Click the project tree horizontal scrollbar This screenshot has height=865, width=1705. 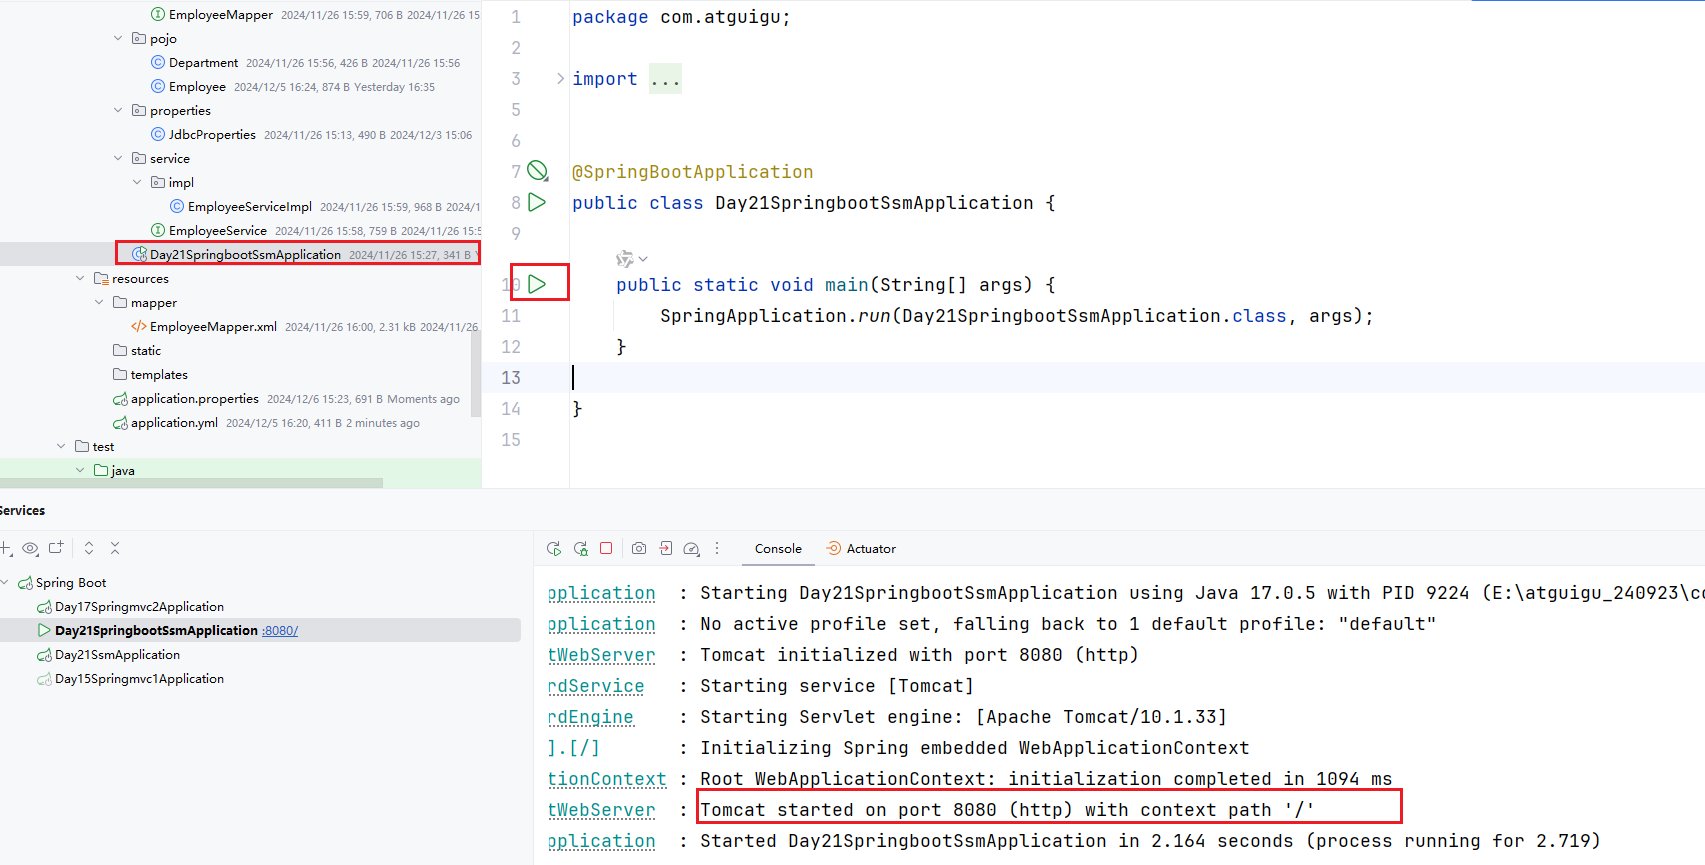191,483
